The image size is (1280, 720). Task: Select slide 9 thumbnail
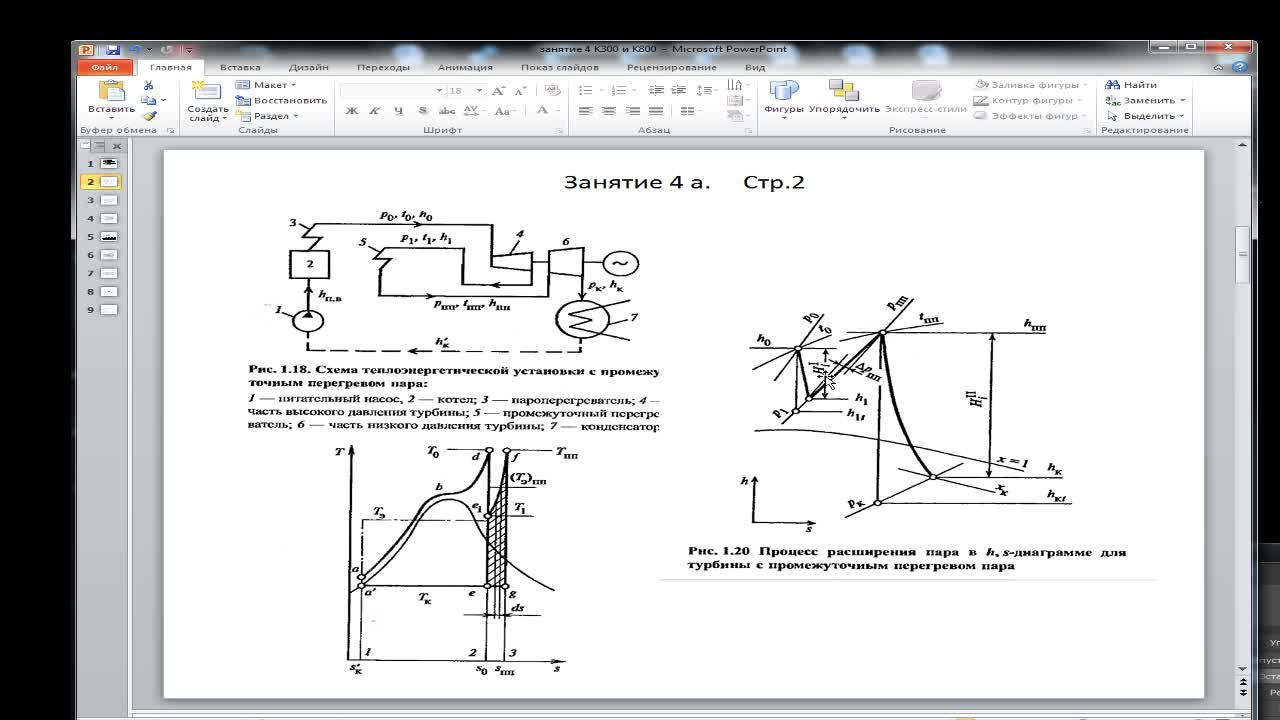109,310
